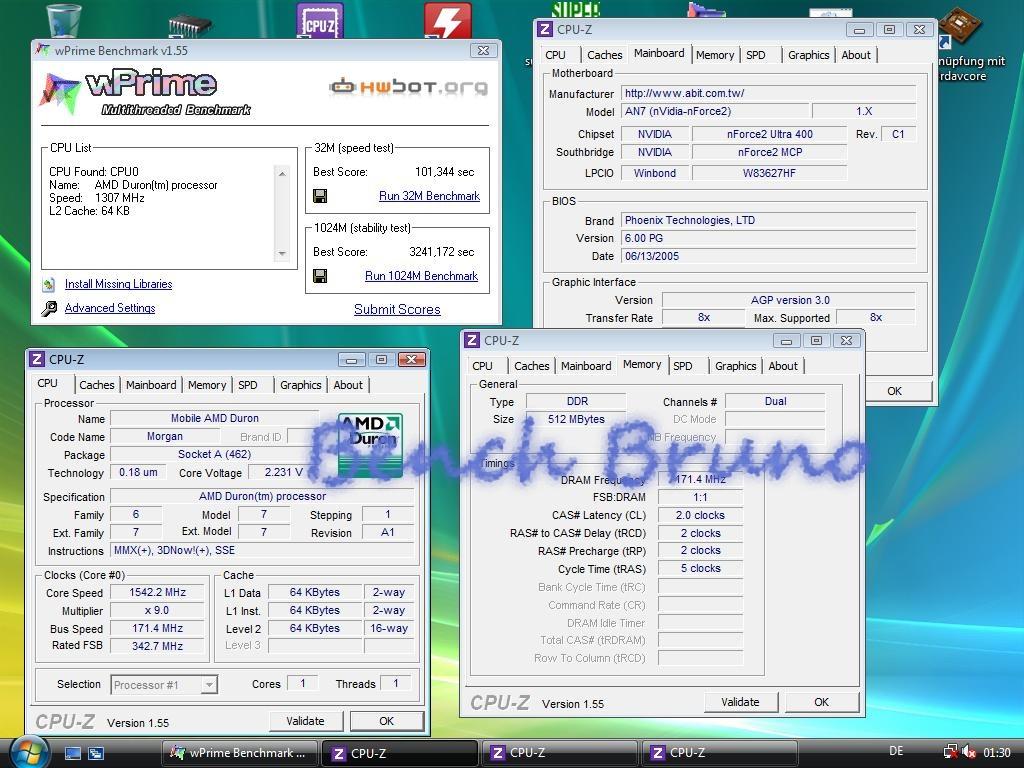Click the muted volume tray icon
1024x768 pixels.
pyautogui.click(x=969, y=752)
